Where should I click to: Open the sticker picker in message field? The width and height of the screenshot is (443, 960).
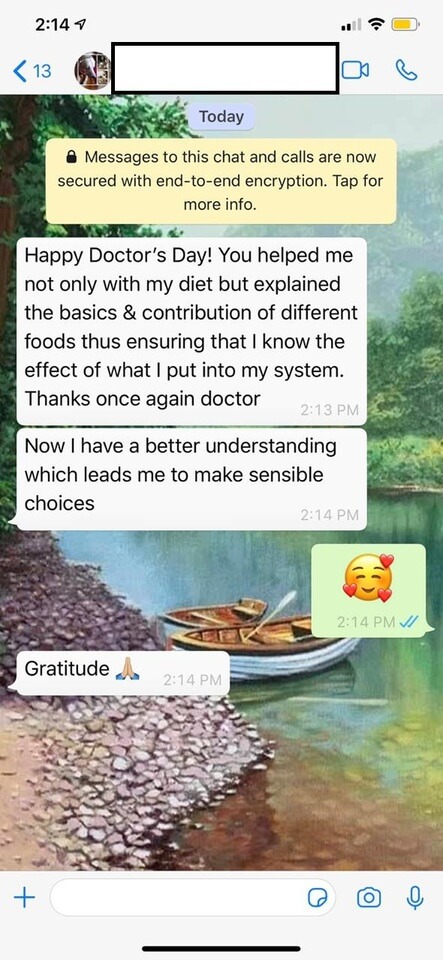pyautogui.click(x=318, y=898)
